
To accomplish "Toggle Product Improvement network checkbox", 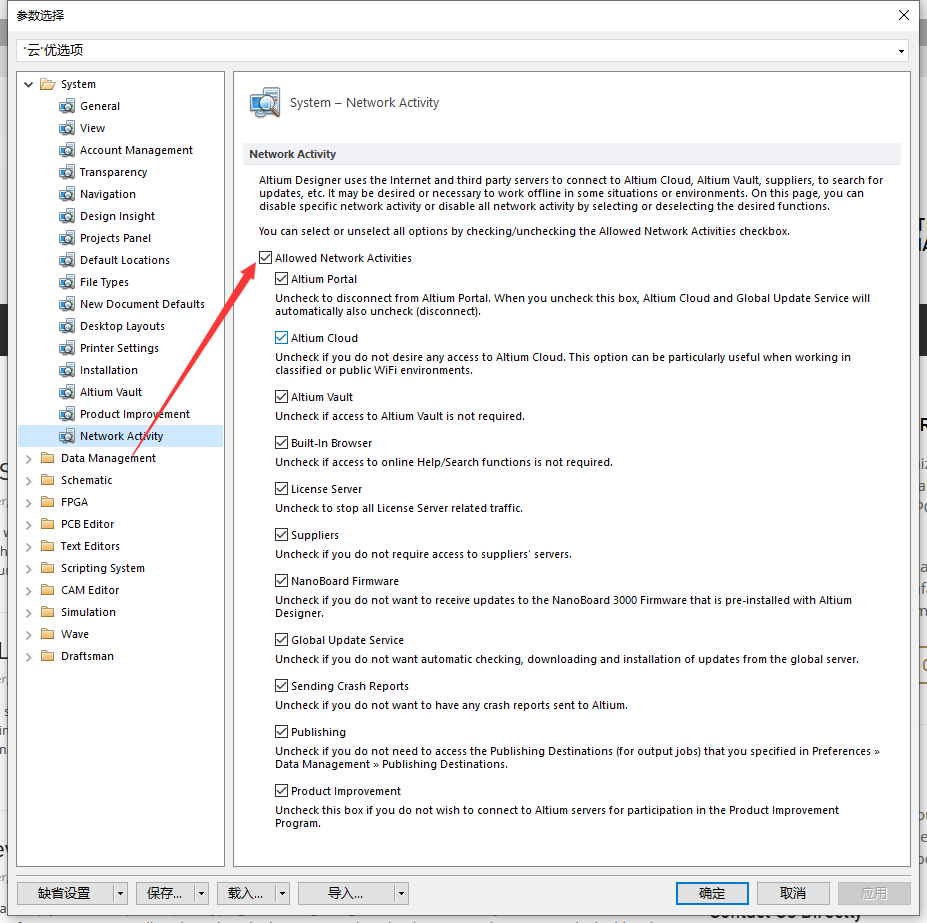I will (281, 791).
